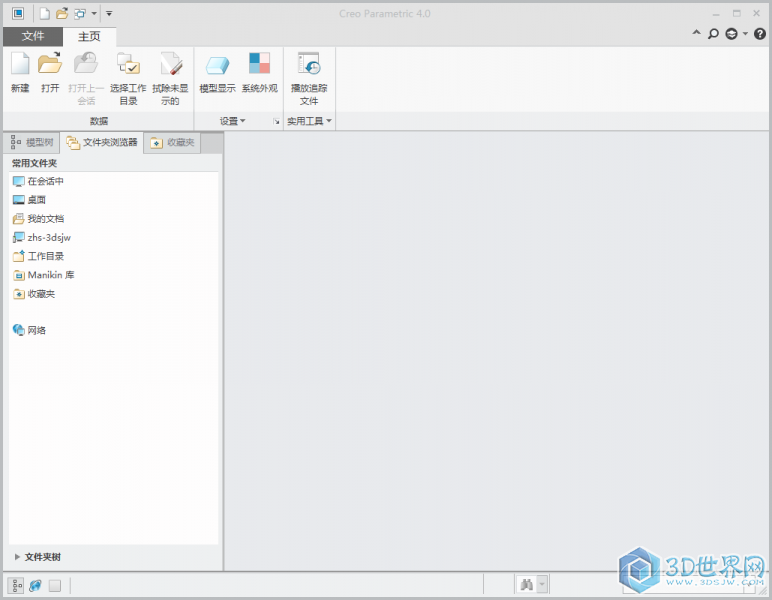
Task: Click the dialog launcher arrow in 设置 group
Action: 276,122
